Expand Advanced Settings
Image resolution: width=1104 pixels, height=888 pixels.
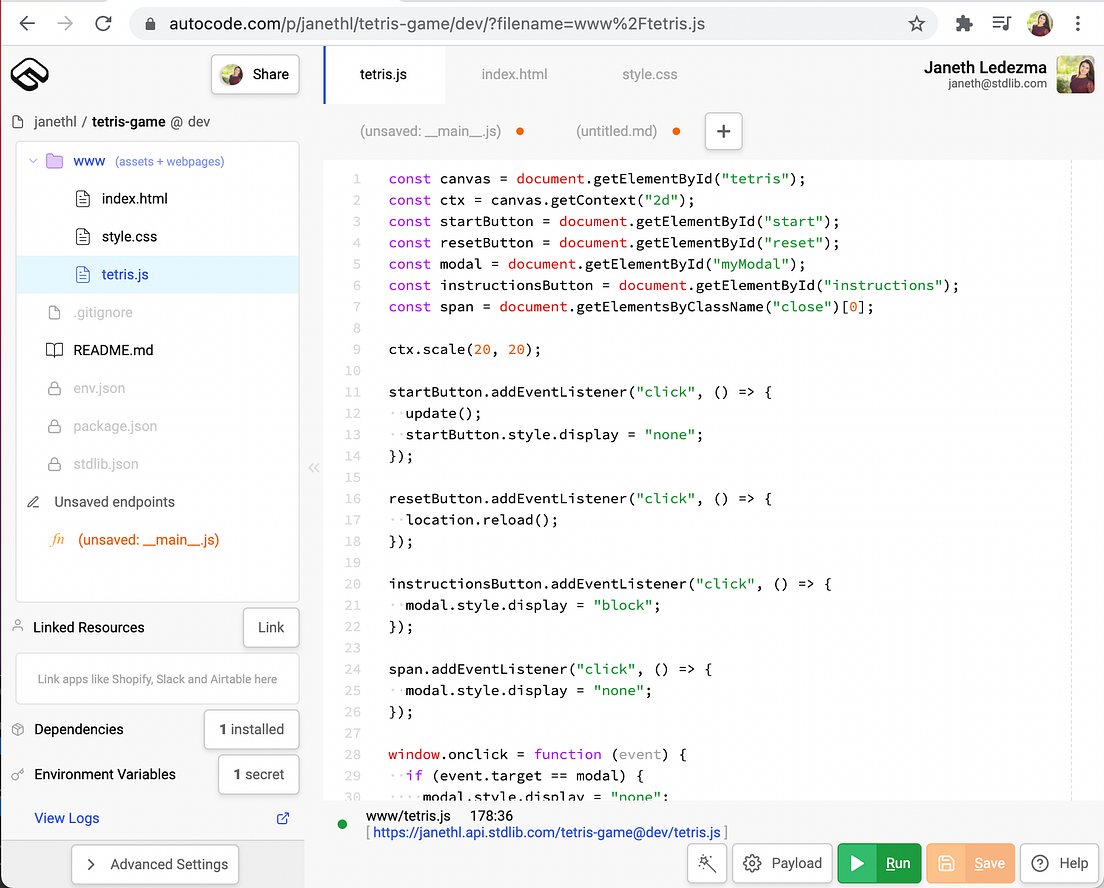click(x=154, y=864)
